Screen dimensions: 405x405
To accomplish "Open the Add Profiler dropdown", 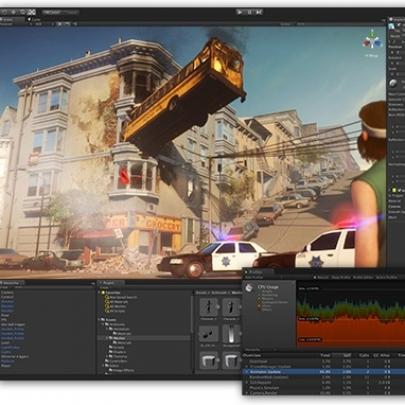I will pos(254,277).
